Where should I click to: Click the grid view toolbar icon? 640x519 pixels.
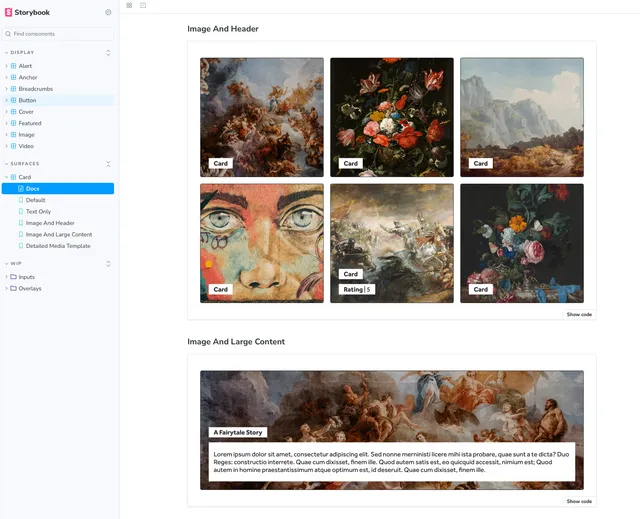[129, 5]
